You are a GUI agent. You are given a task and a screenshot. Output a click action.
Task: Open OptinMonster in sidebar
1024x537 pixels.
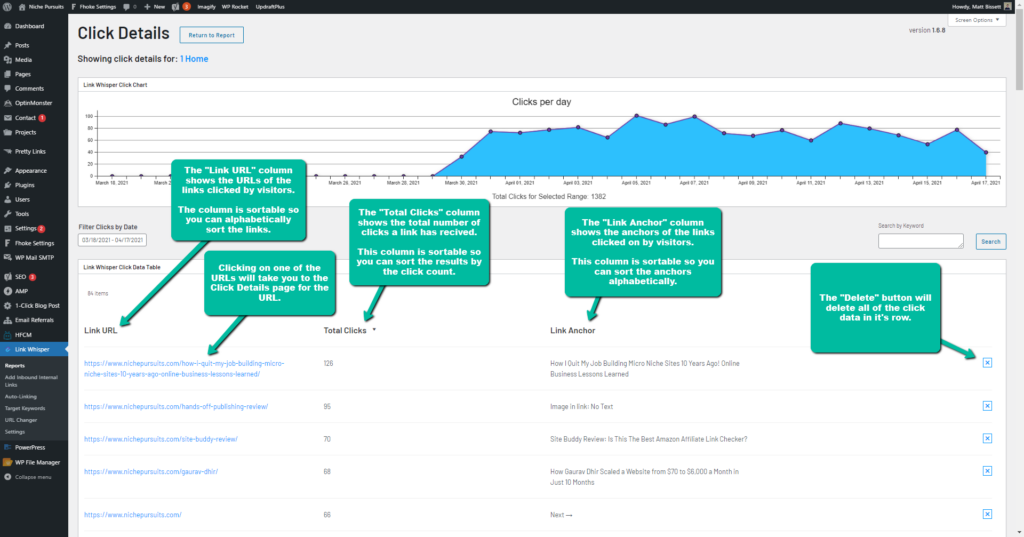tap(34, 103)
